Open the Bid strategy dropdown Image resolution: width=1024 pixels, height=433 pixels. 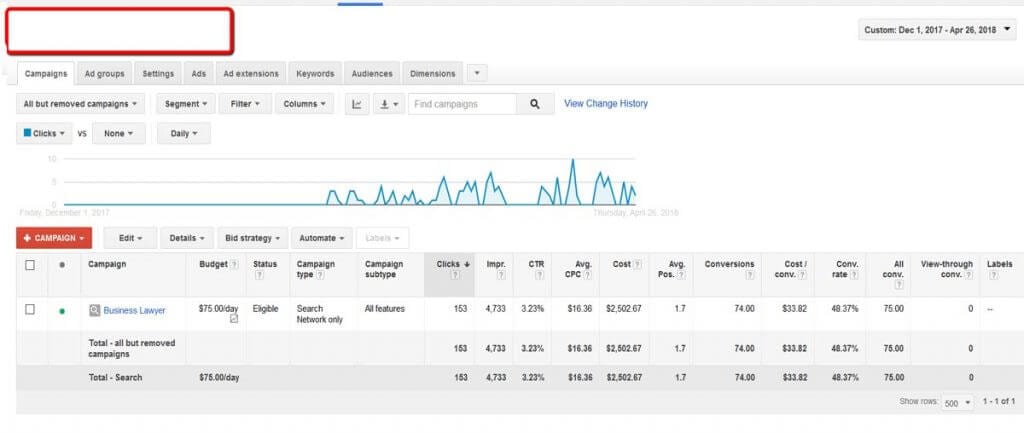254,238
